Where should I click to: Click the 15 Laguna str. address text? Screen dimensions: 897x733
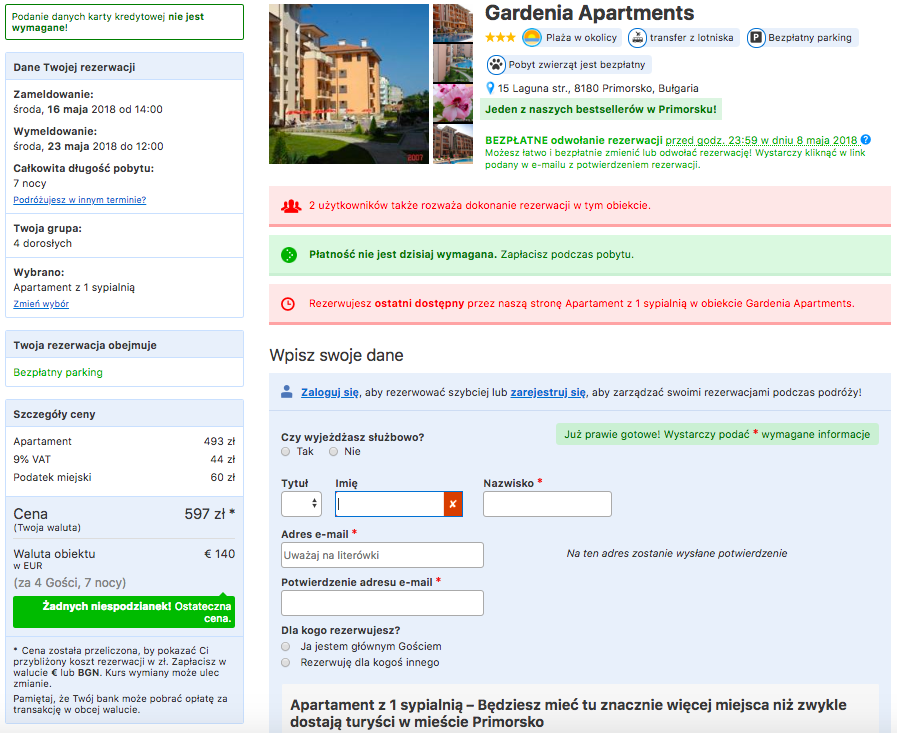coord(598,88)
